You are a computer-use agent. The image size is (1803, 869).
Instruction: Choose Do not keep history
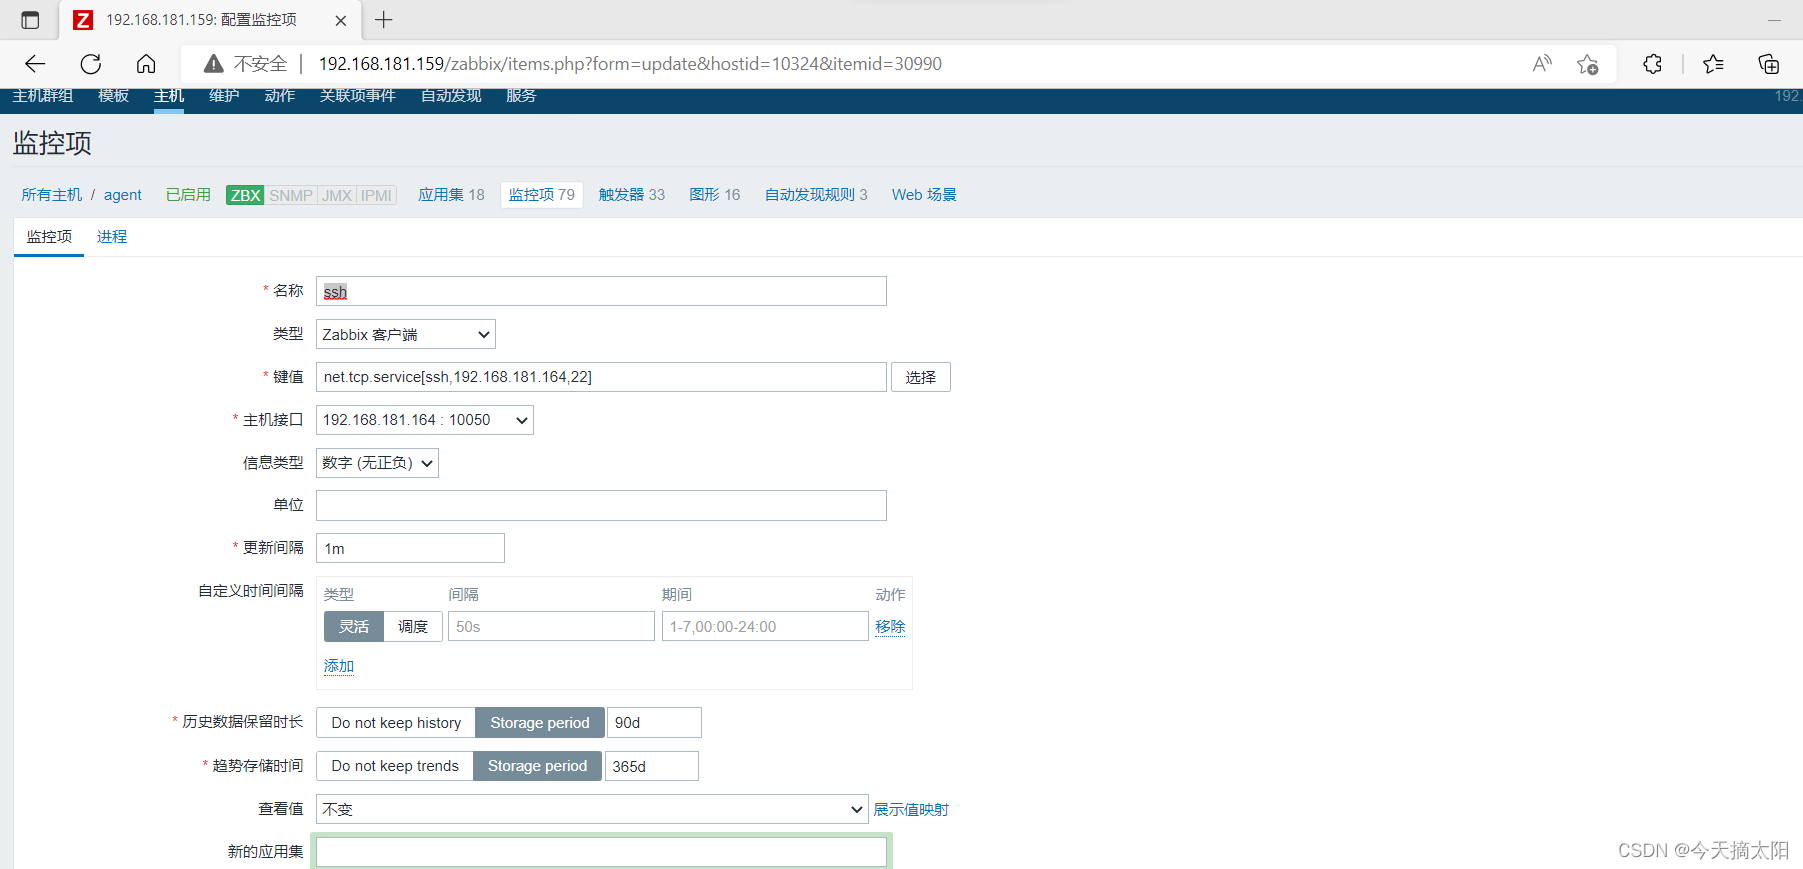(x=396, y=723)
